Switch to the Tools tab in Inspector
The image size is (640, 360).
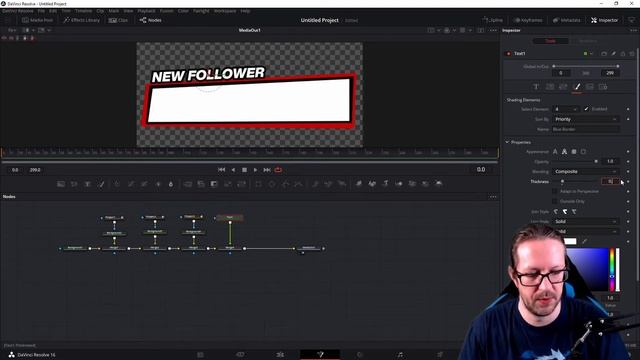click(551, 41)
